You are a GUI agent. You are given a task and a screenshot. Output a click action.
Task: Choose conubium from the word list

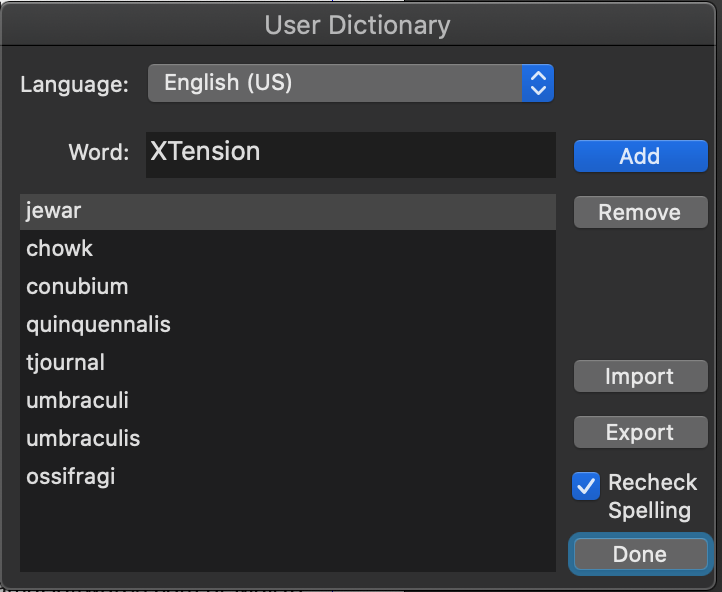[288, 287]
